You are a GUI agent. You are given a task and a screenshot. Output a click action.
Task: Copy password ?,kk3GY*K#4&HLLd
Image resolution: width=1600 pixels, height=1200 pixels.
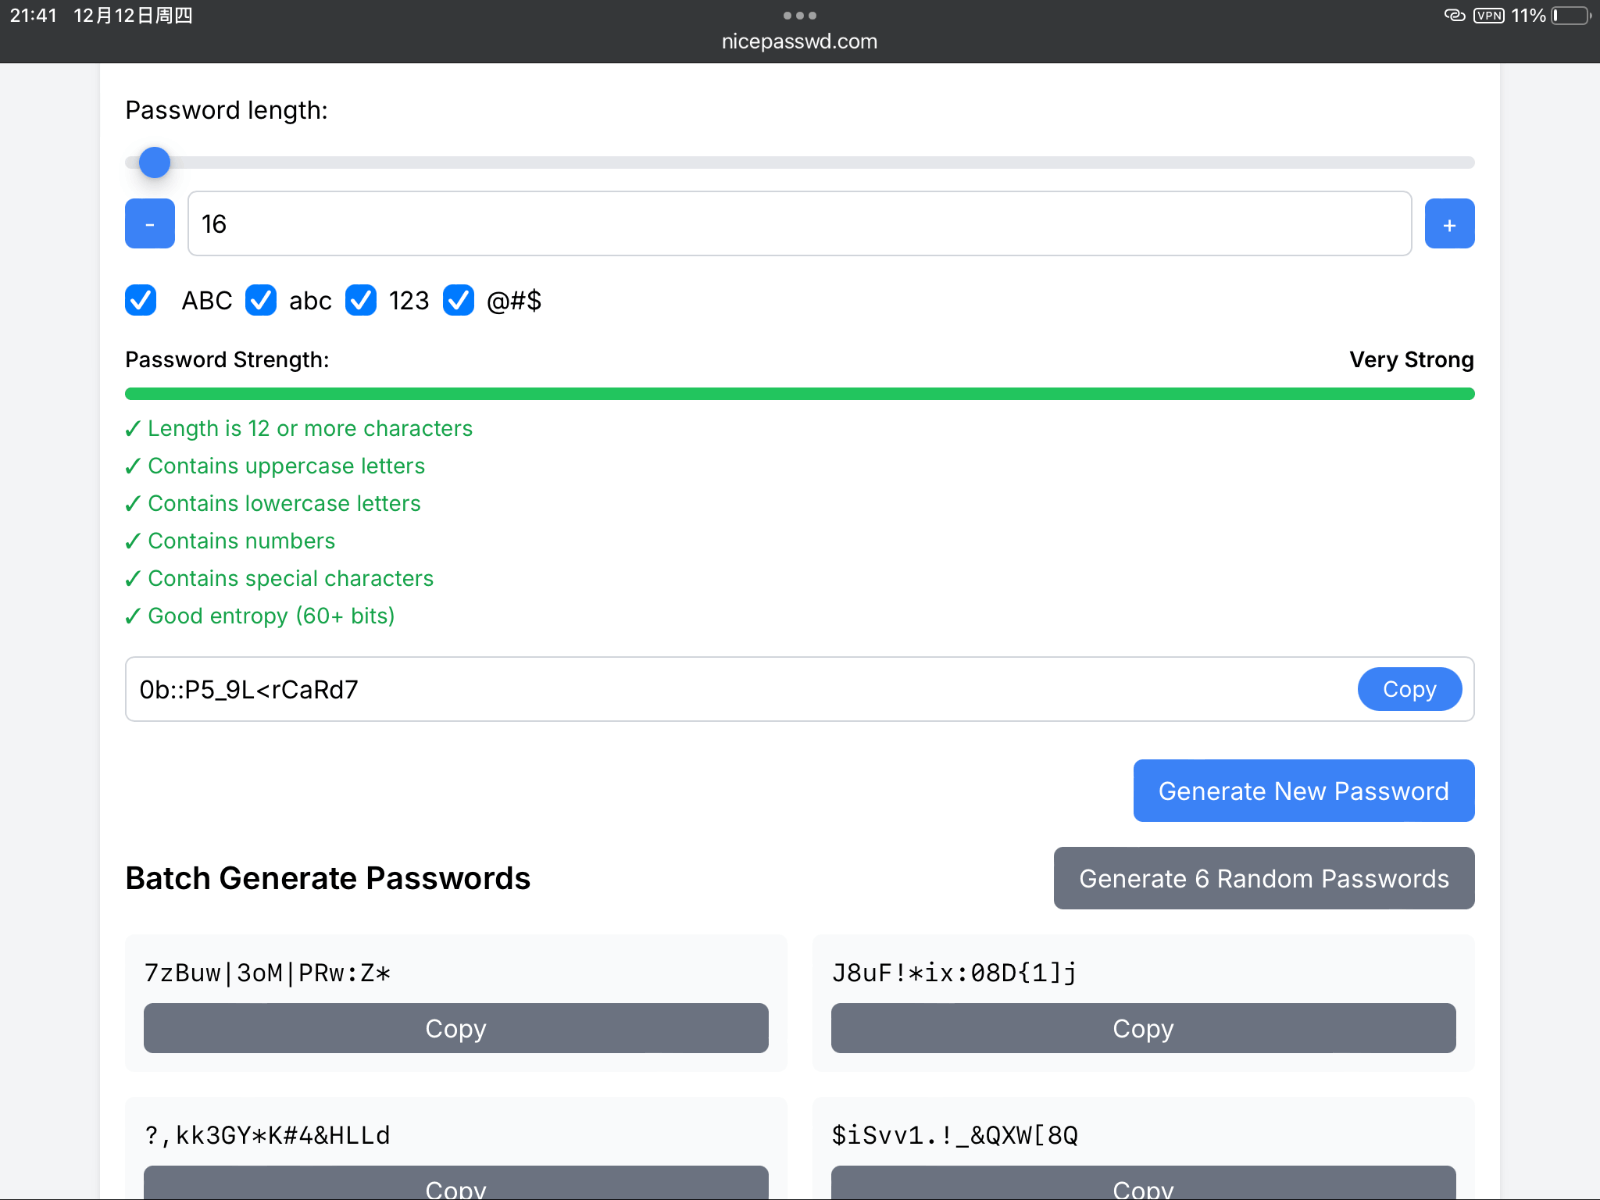(456, 1183)
